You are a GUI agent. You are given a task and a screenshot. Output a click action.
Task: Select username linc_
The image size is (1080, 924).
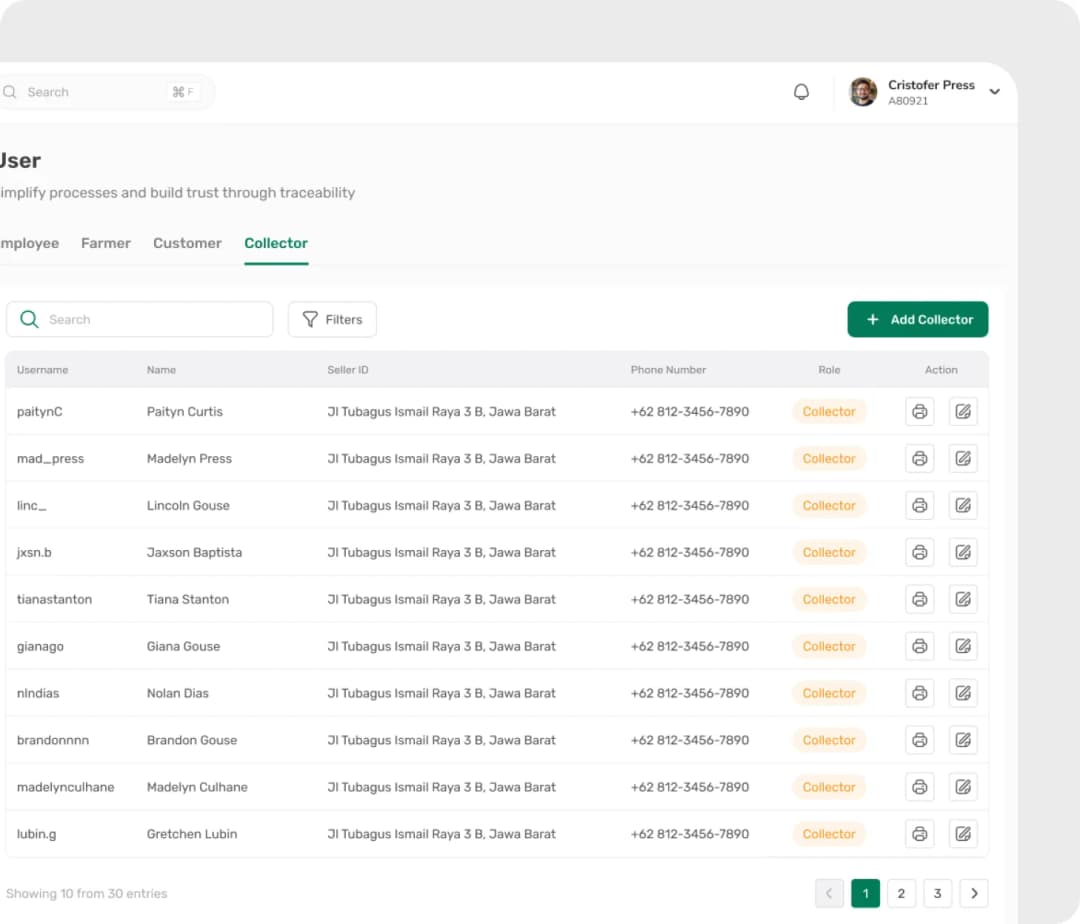[32, 505]
